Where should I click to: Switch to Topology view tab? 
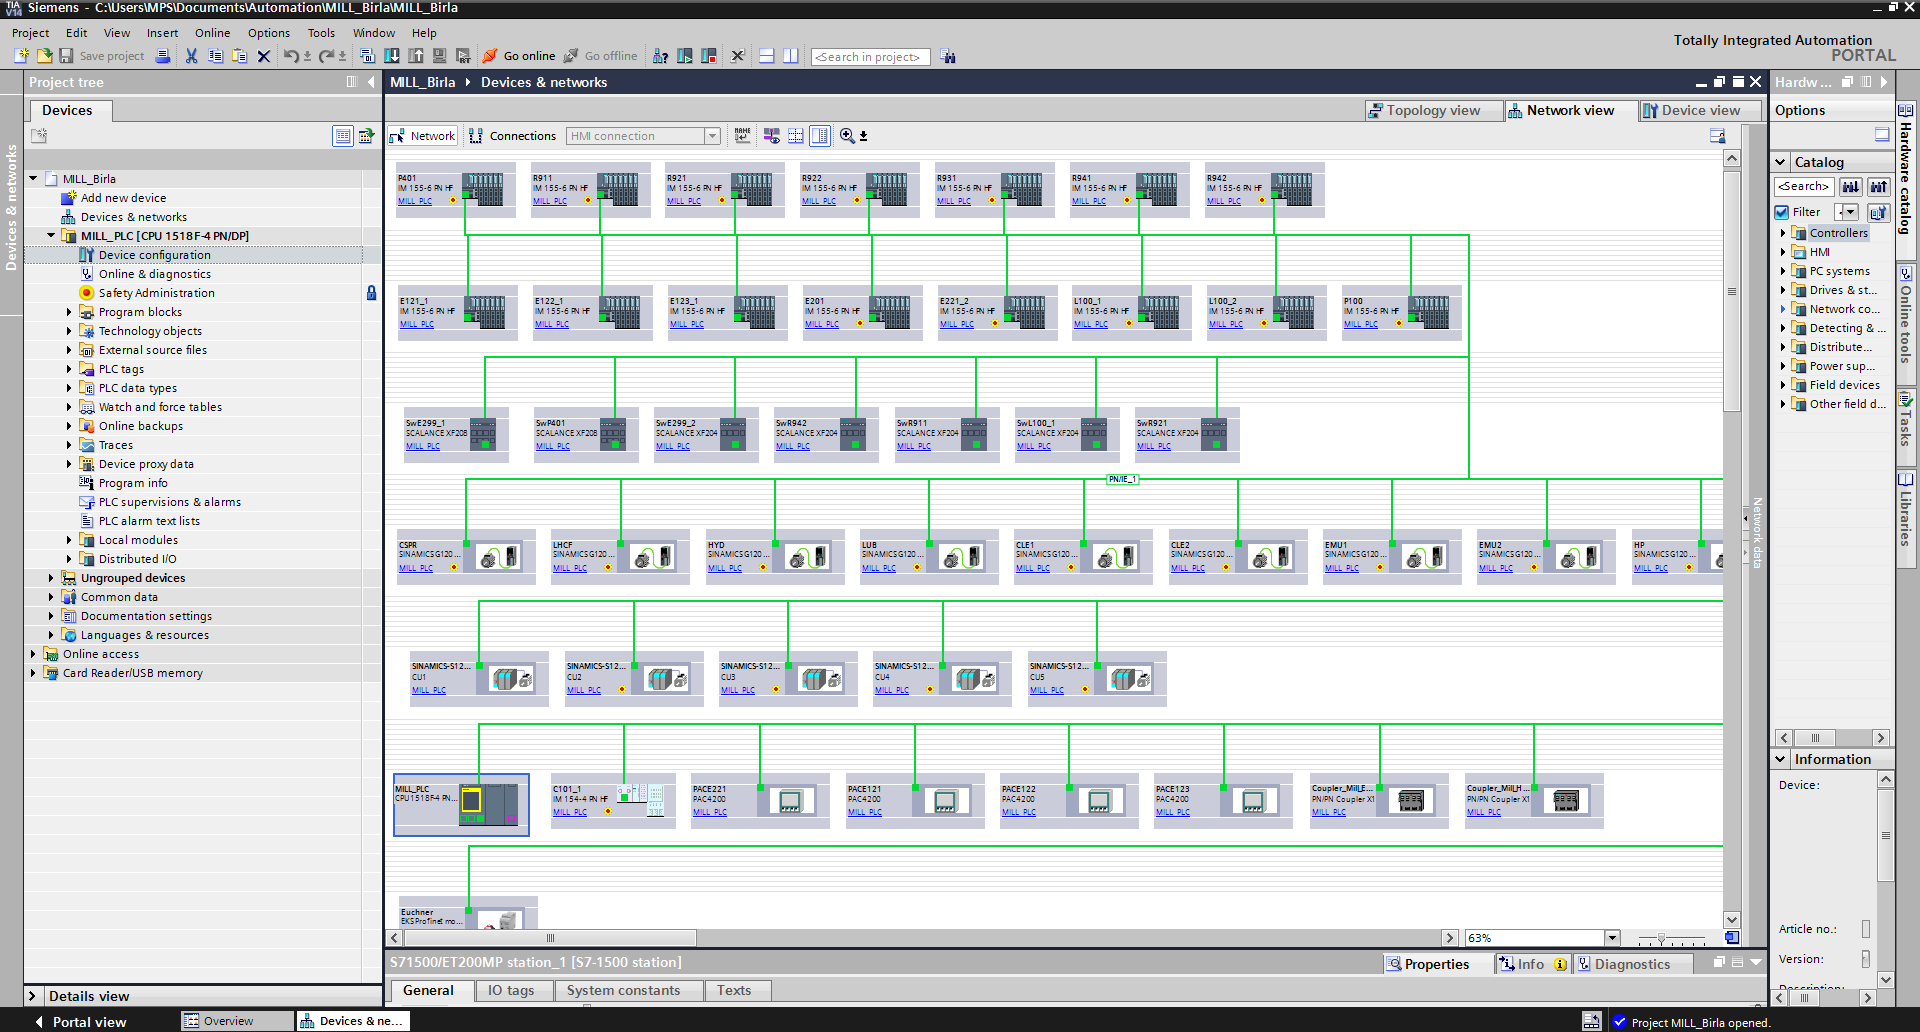[x=1433, y=110]
